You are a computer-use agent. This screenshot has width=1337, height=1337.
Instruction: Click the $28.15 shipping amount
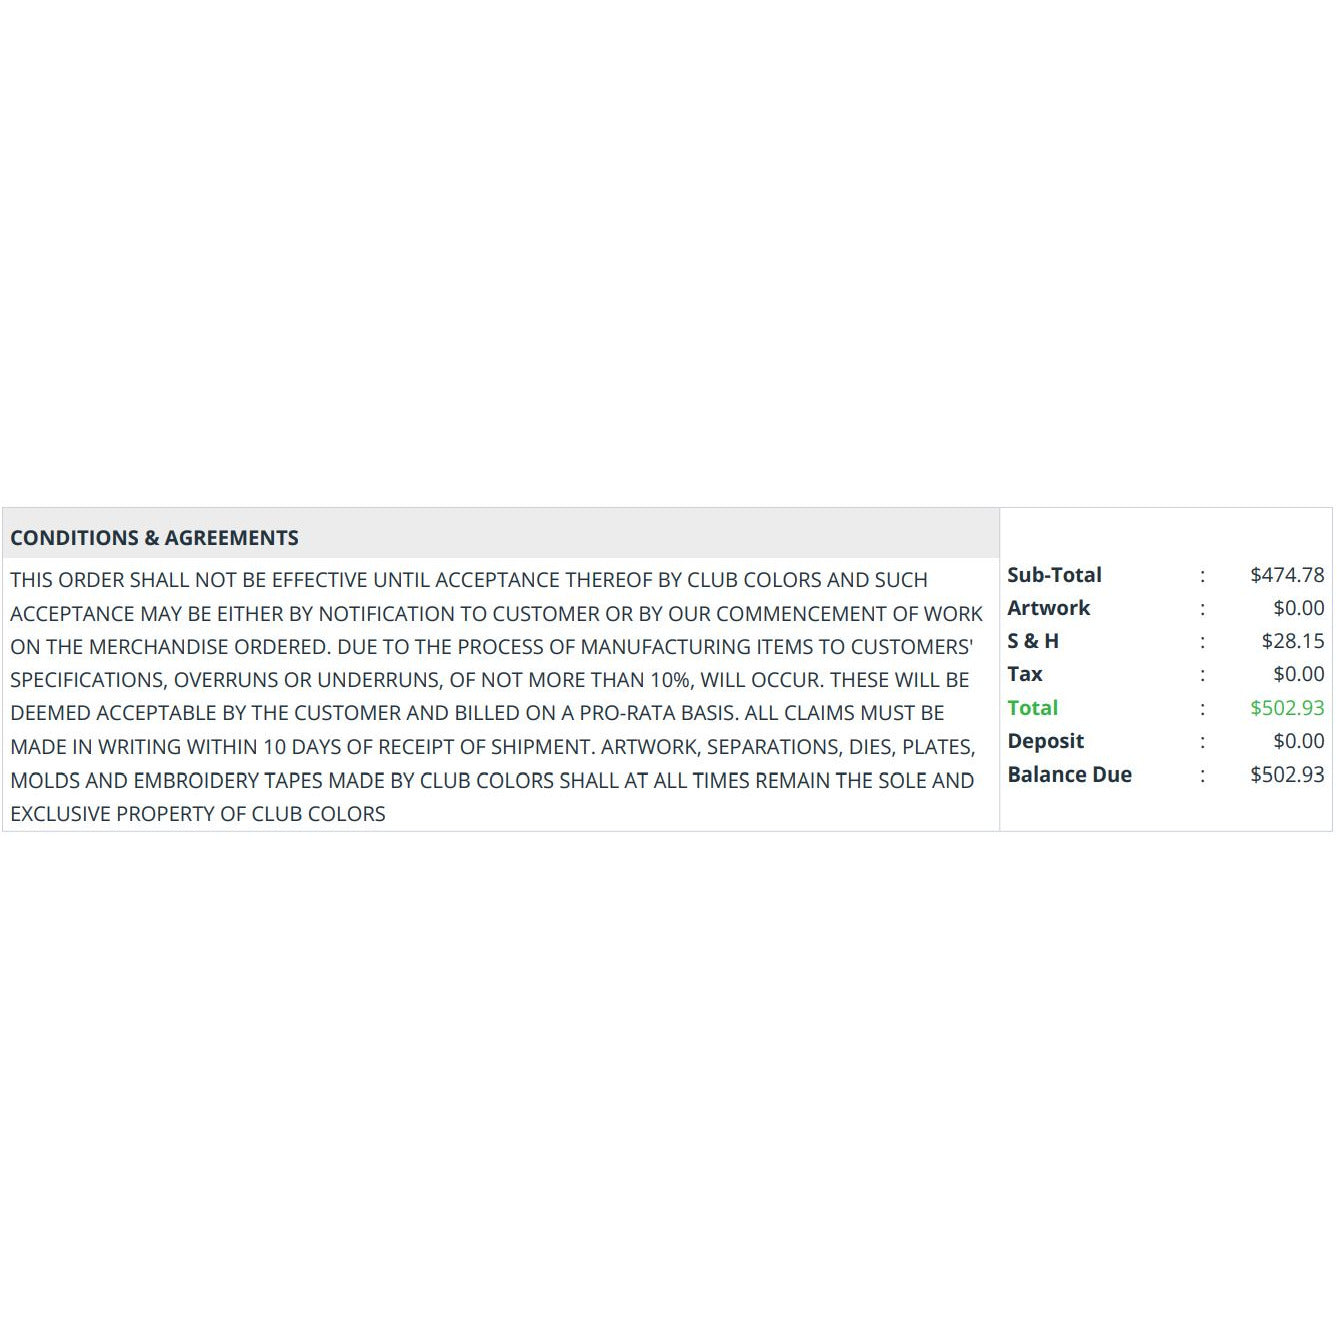pyautogui.click(x=1292, y=641)
